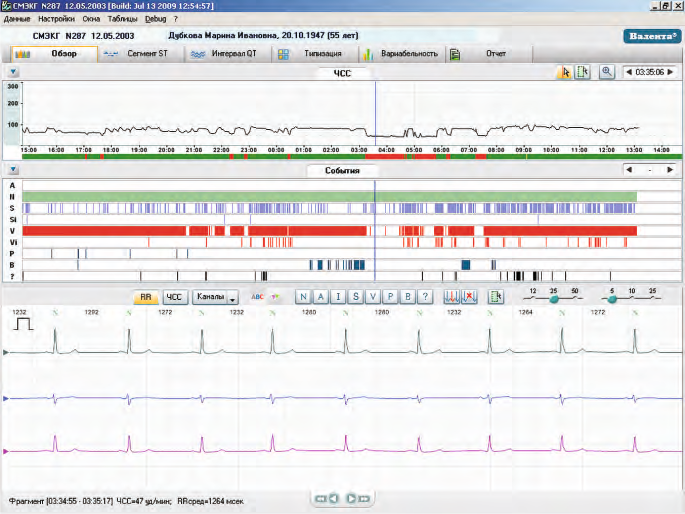The width and height of the screenshot is (685, 514).
Task: Select first channel marker on green ECG trace
Action: click(5, 352)
